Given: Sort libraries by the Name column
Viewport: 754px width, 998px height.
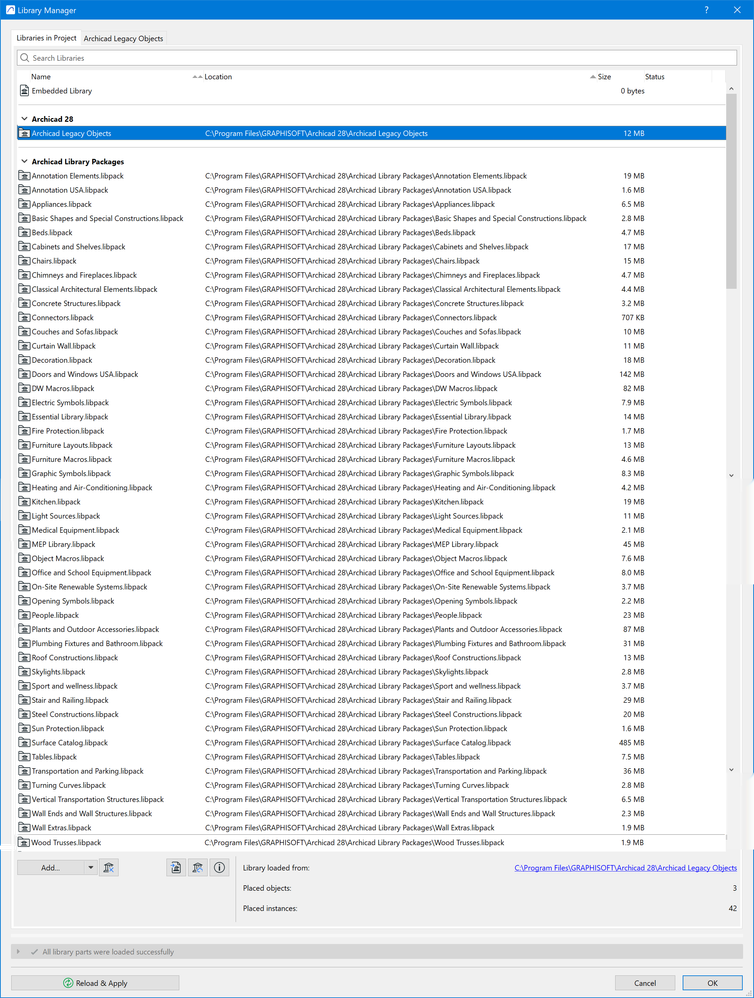Looking at the screenshot, I should pyautogui.click(x=41, y=76).
